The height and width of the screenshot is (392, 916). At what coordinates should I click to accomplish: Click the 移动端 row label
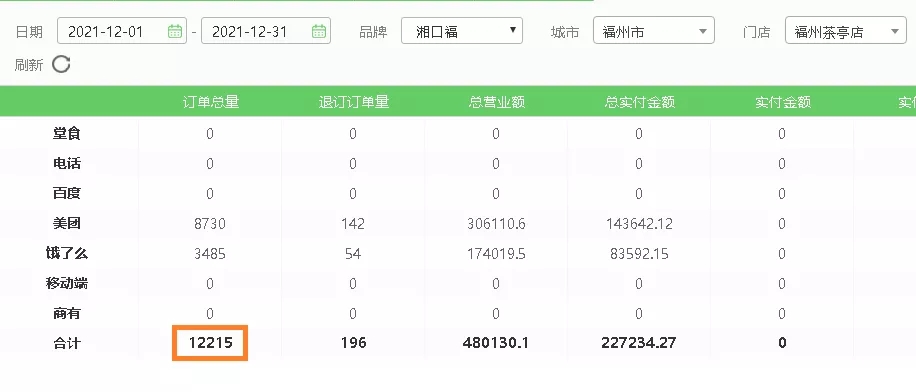67,283
